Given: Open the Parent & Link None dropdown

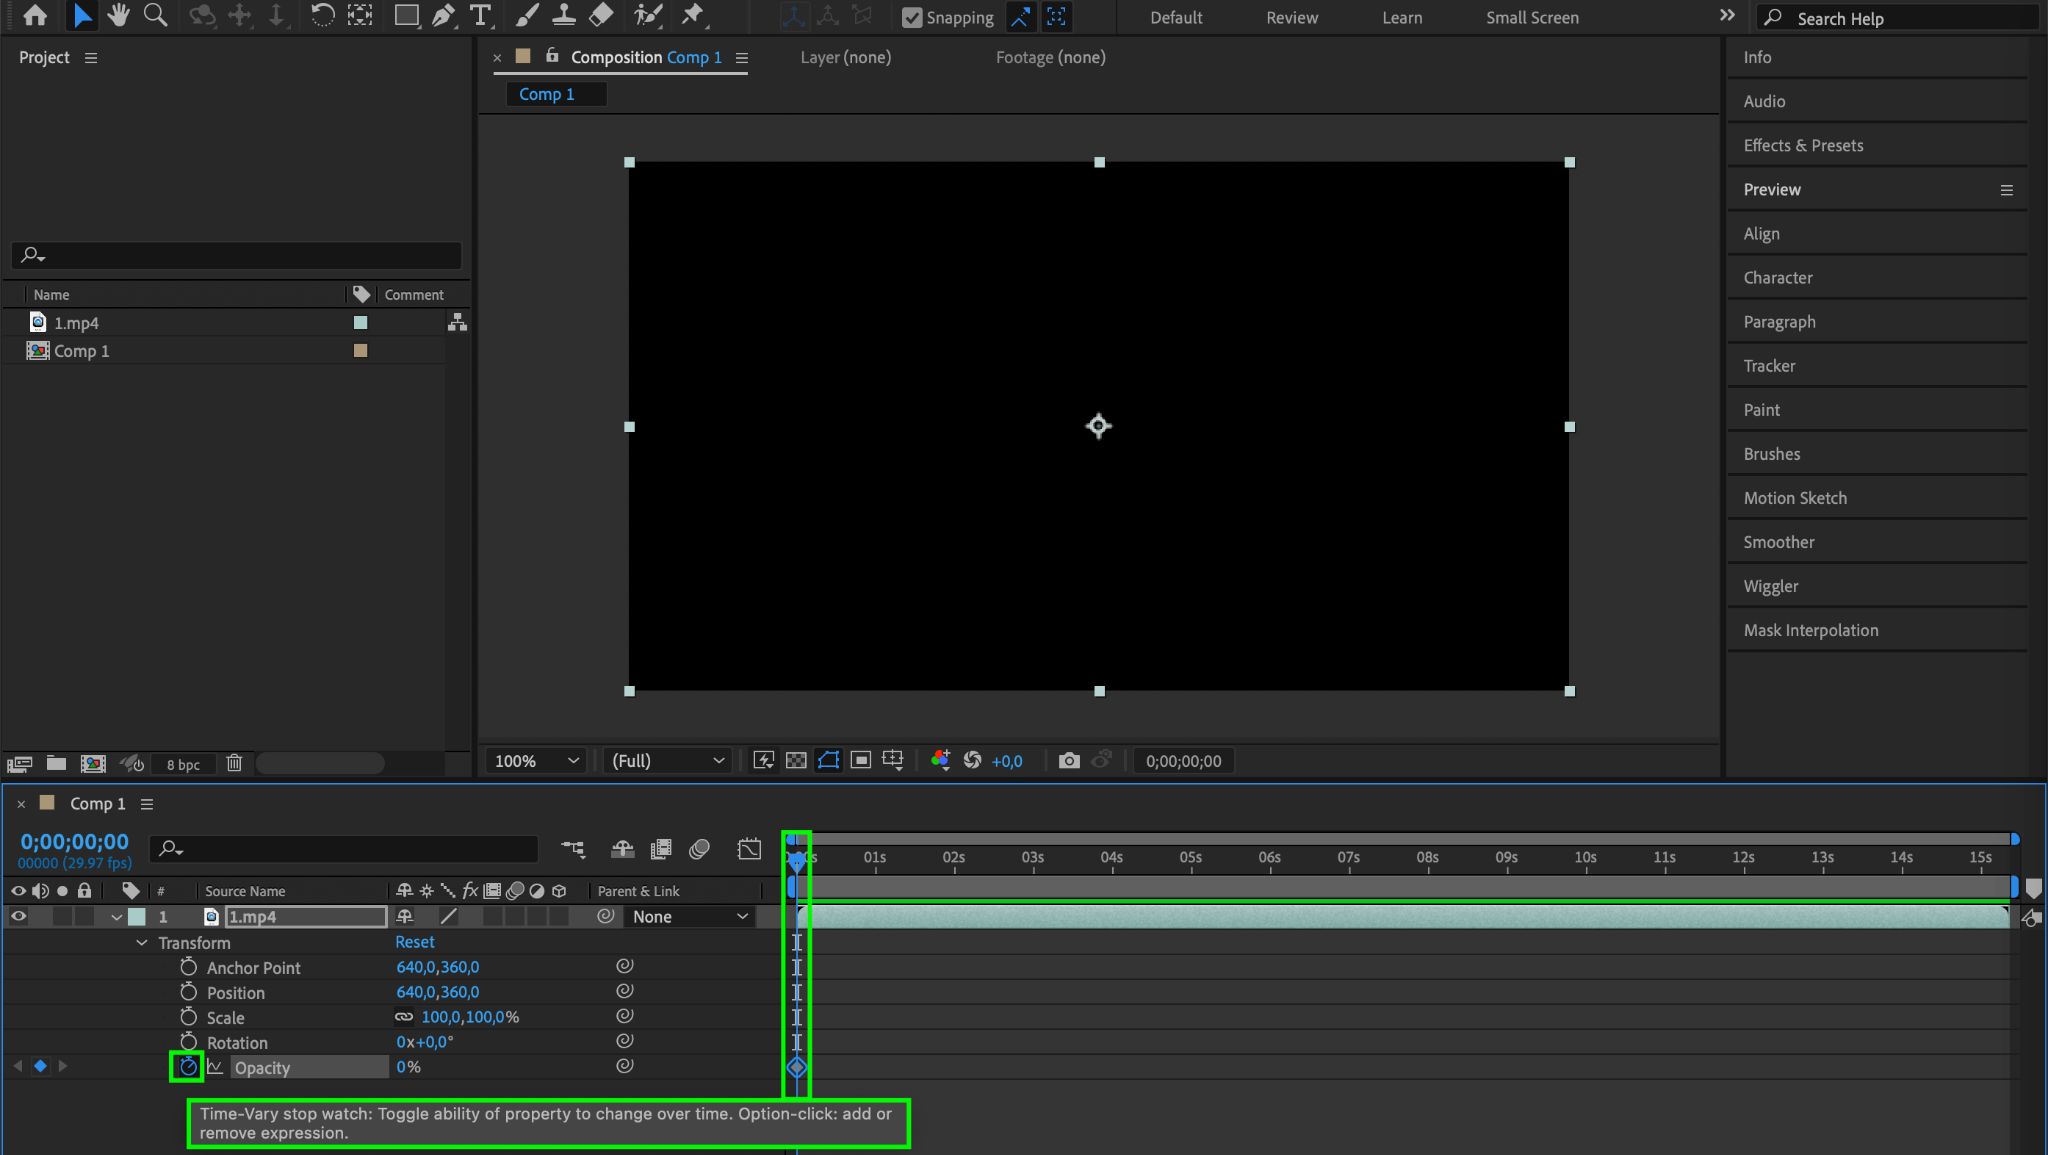Looking at the screenshot, I should click(x=690, y=917).
